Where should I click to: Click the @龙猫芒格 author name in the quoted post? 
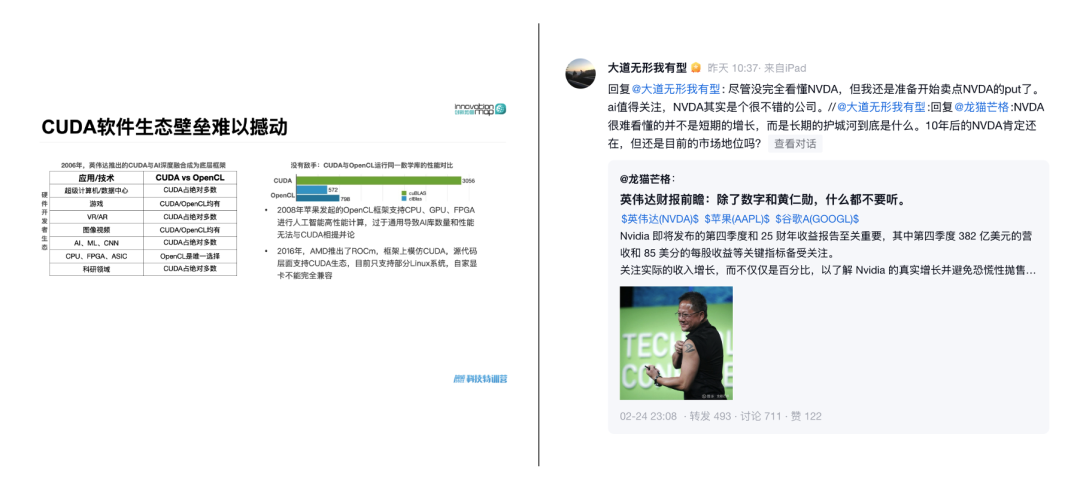[645, 178]
